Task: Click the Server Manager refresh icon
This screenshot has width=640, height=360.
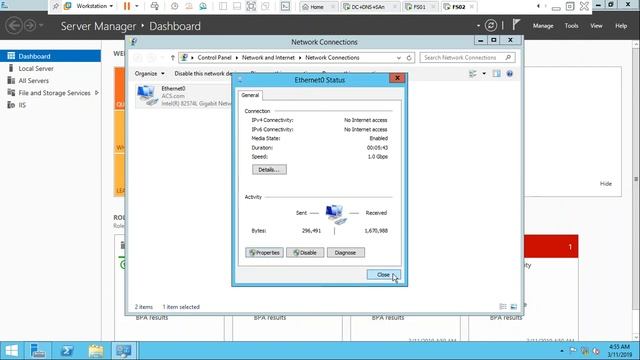Action: (x=491, y=26)
